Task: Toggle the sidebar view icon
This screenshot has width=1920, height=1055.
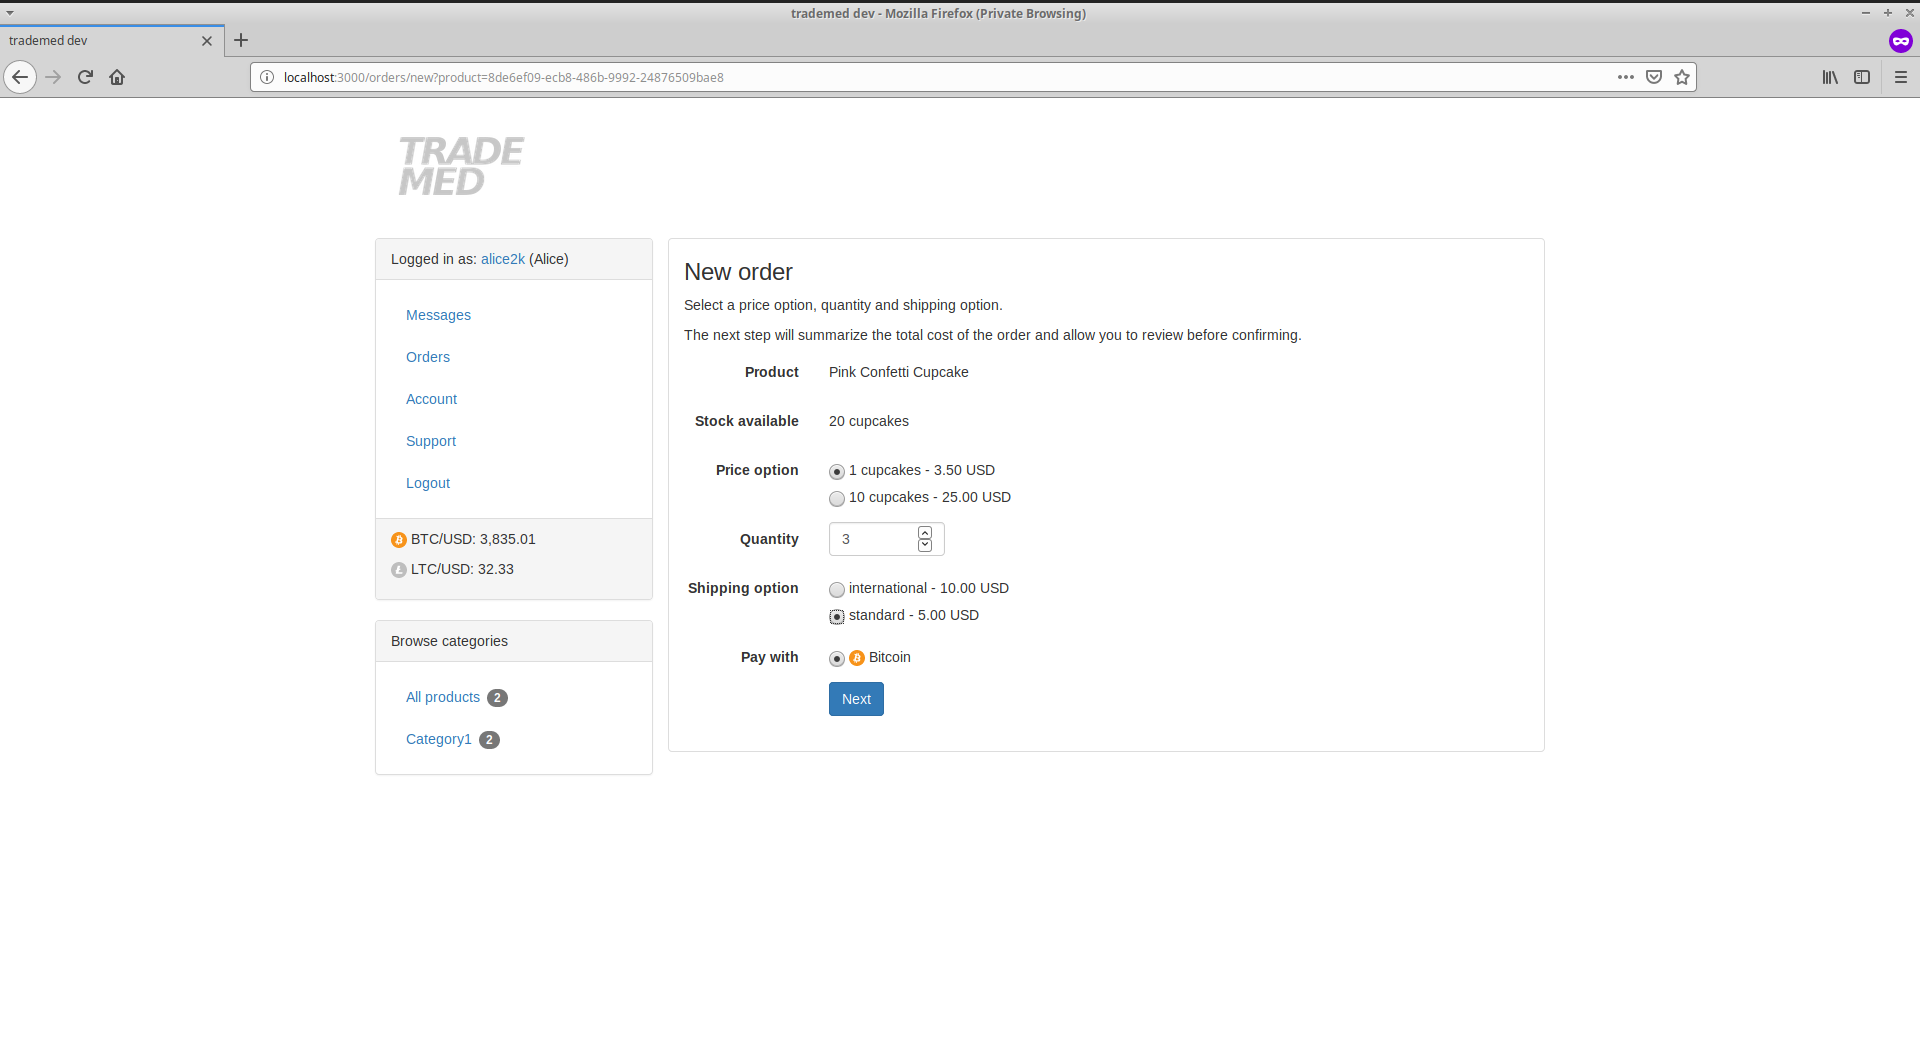Action: point(1862,77)
